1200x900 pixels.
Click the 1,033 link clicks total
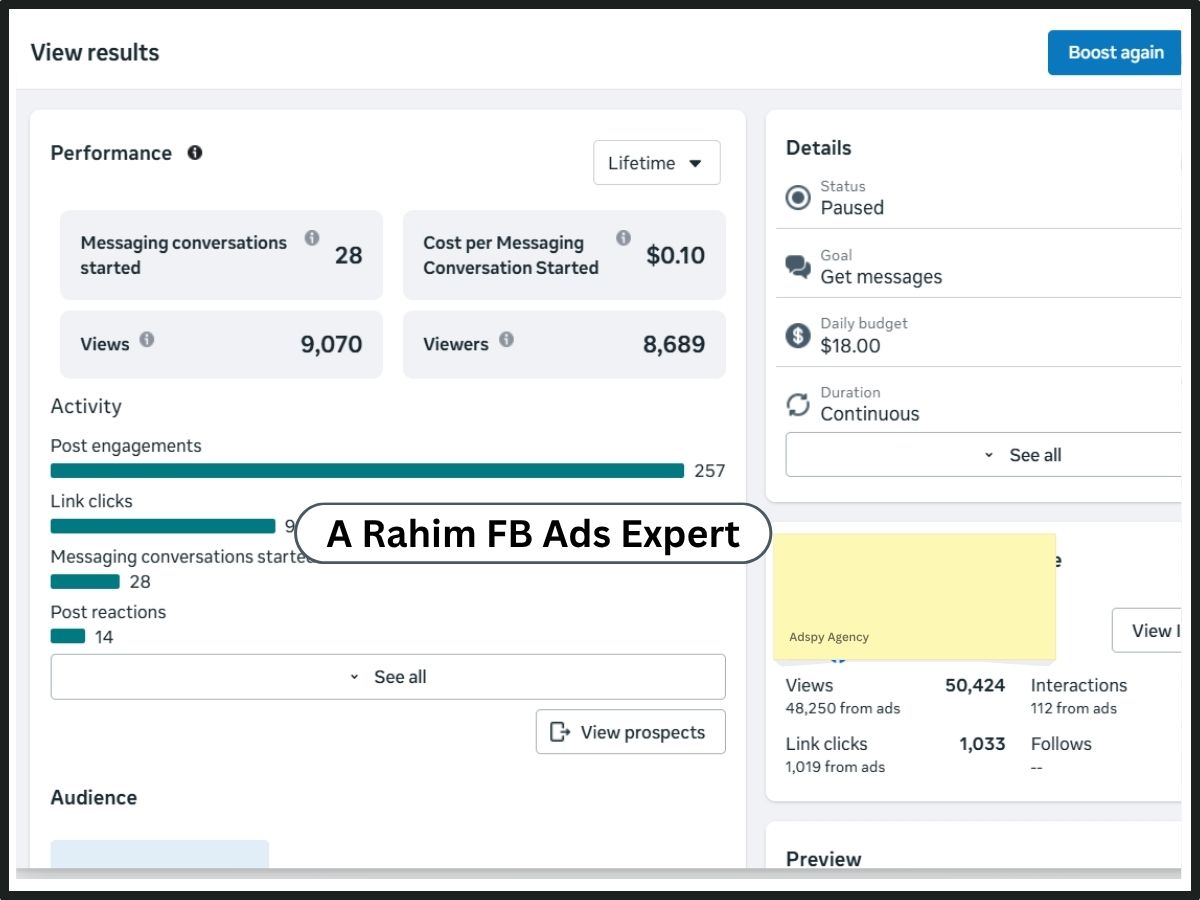[982, 744]
